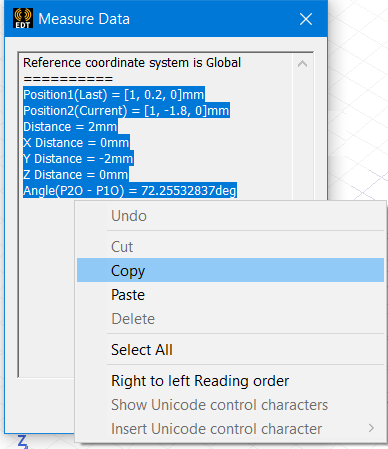Click the Position1(Last) line in text
Viewport: 388px width, 449px height.
114,95
